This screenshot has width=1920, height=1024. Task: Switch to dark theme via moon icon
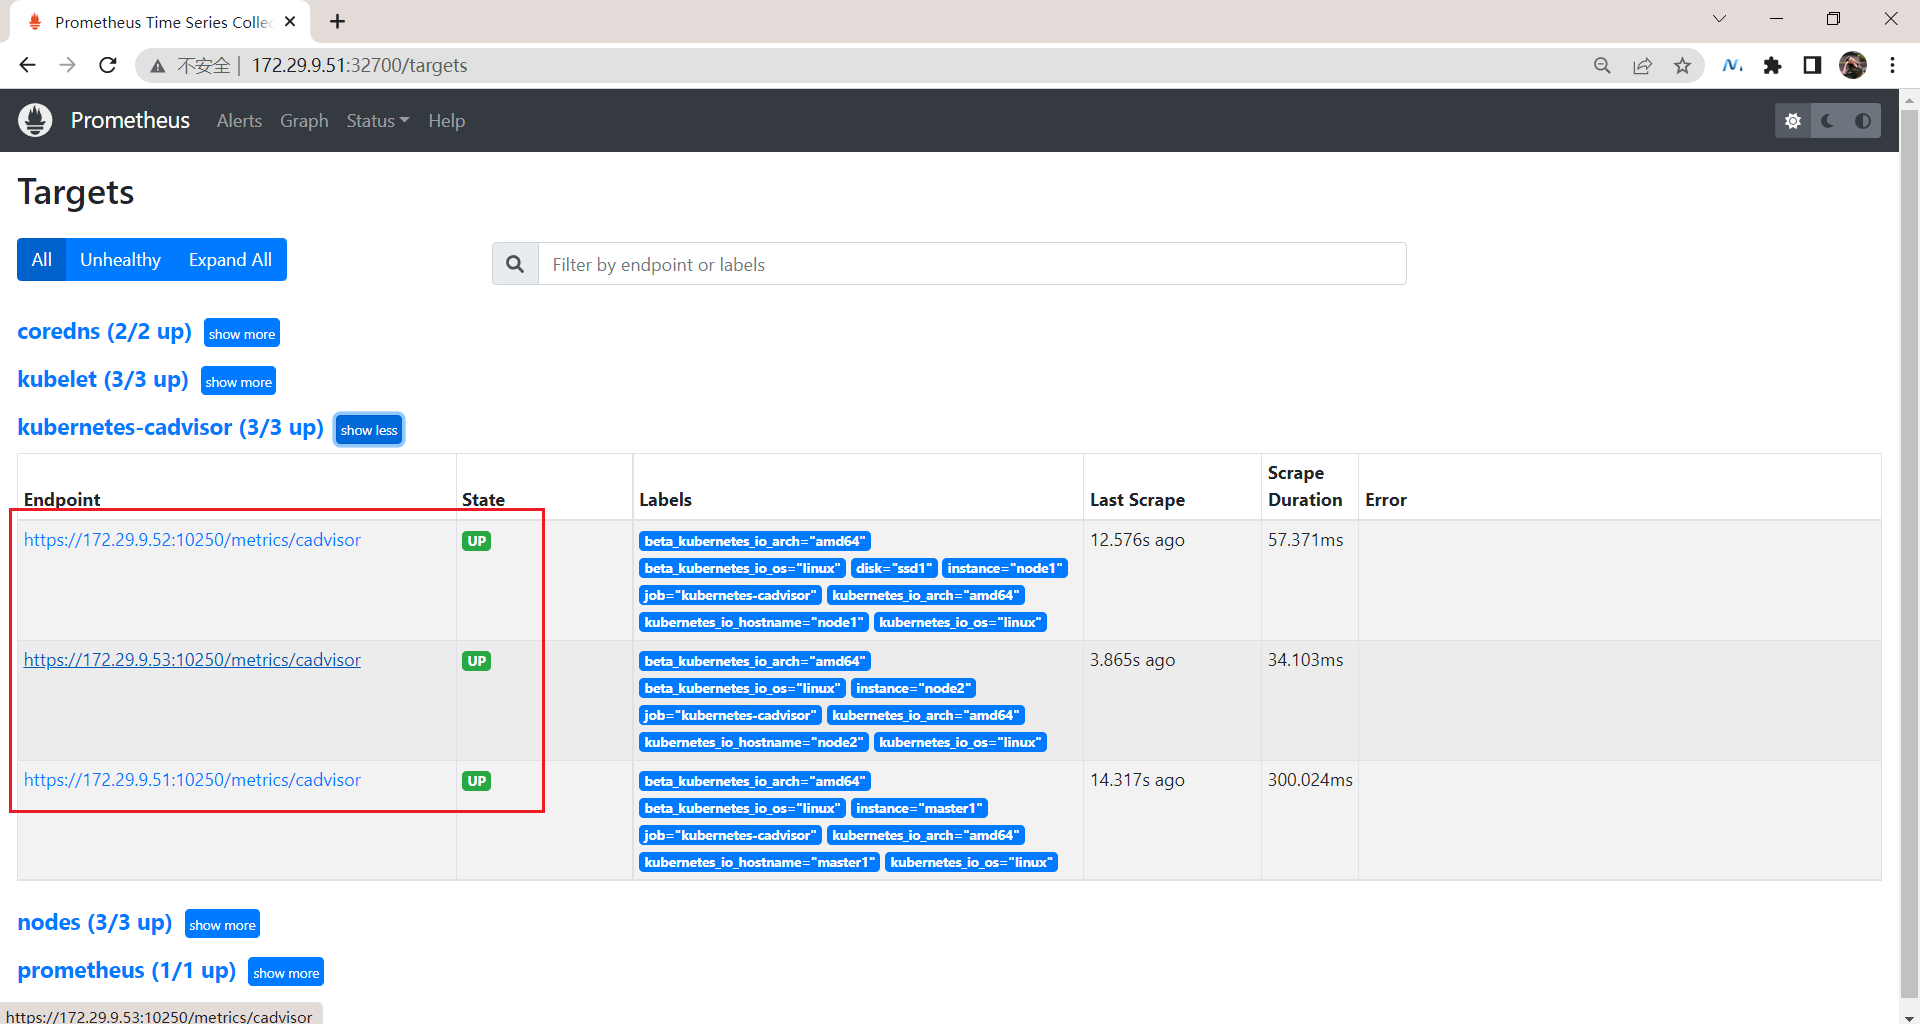1828,121
